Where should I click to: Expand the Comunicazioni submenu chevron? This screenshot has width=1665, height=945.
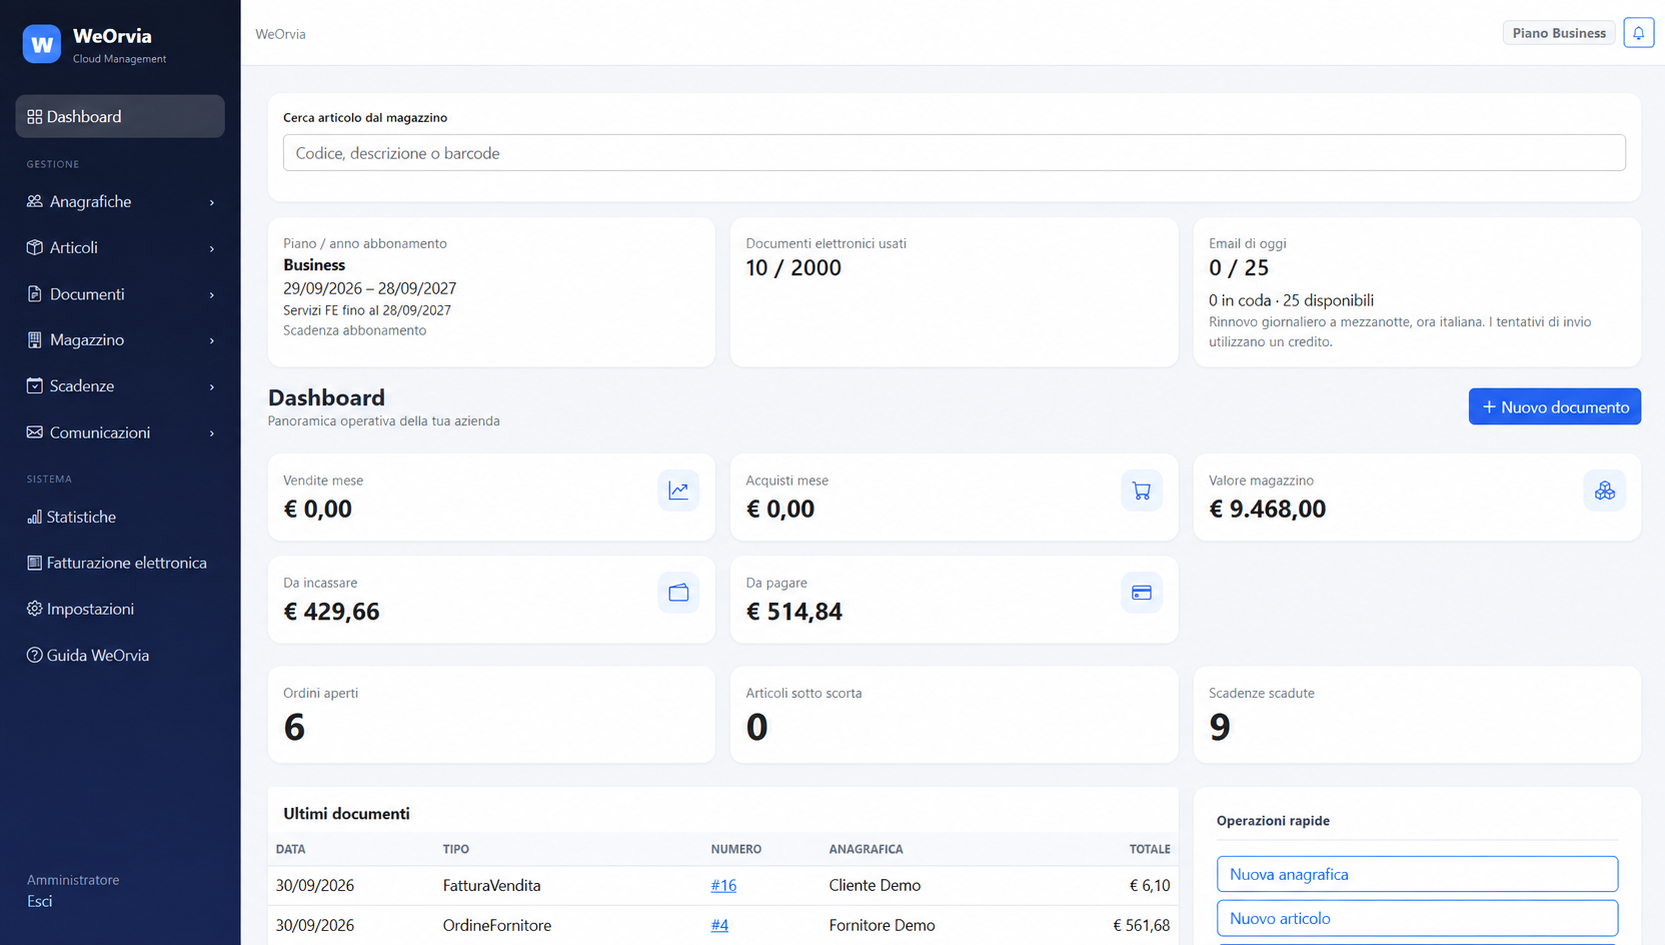tap(212, 434)
